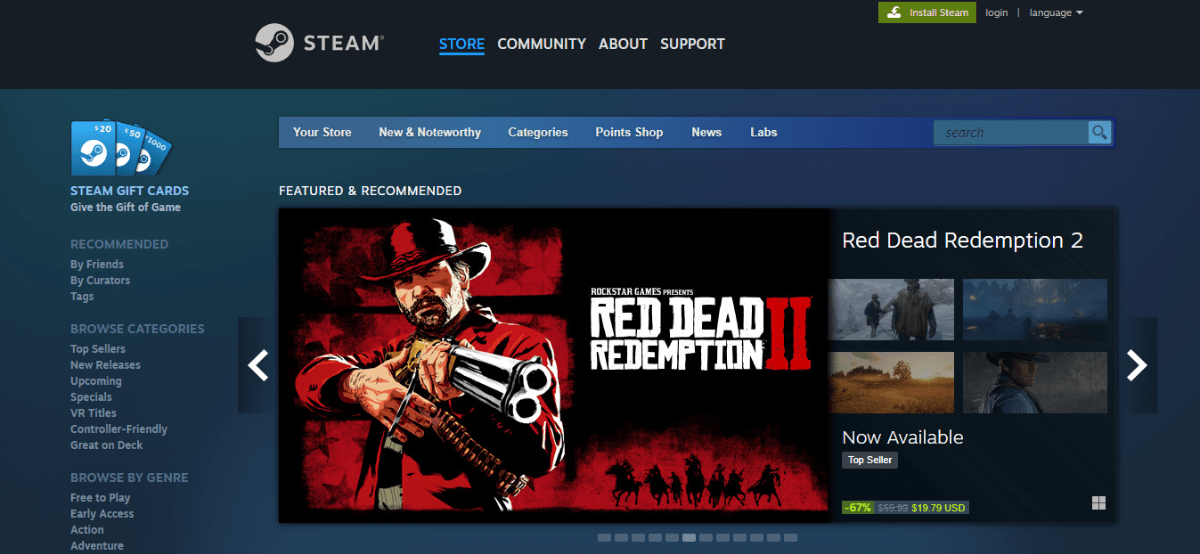
Task: Browse VR Titles in the sidebar
Action: 93,413
